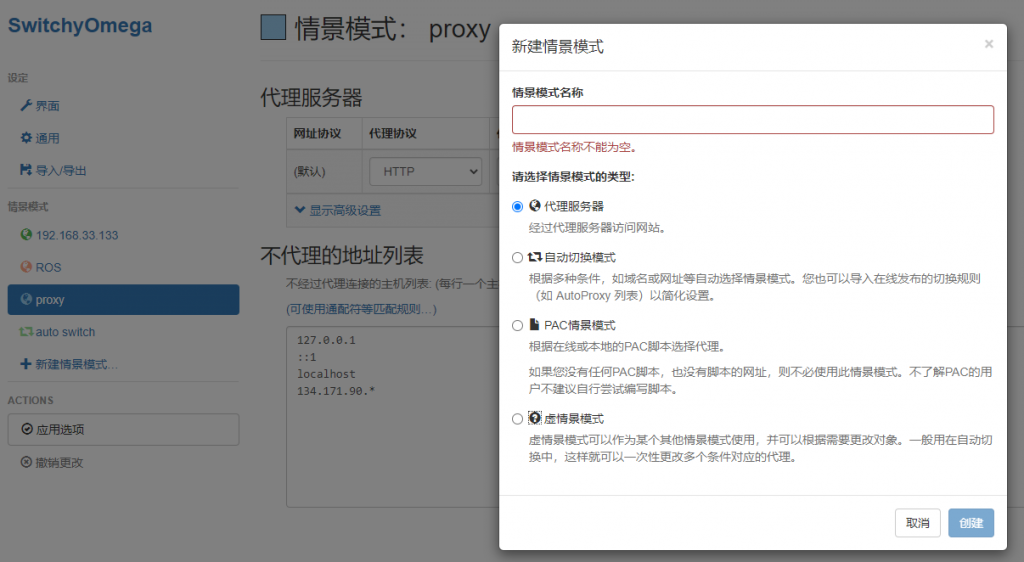
Task: Click 撤销更改 in the sidebar
Action: [x=58, y=462]
